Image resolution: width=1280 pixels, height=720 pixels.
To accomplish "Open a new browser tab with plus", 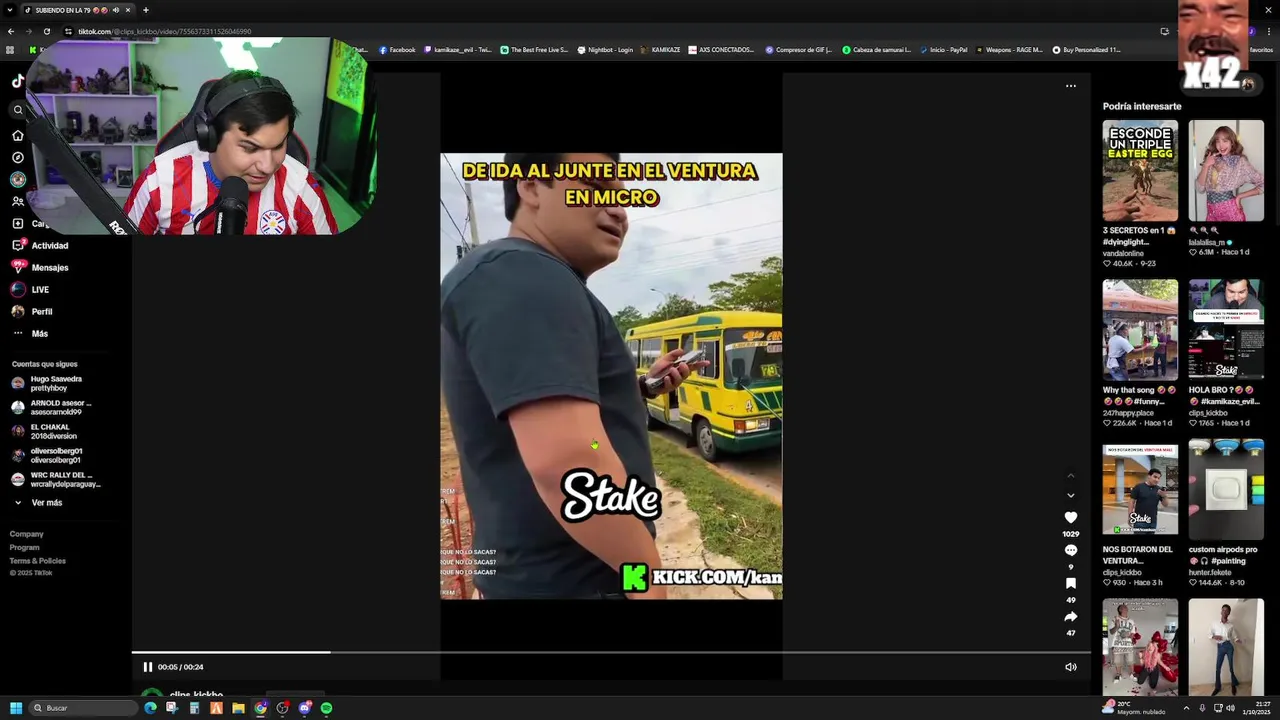I will [146, 10].
